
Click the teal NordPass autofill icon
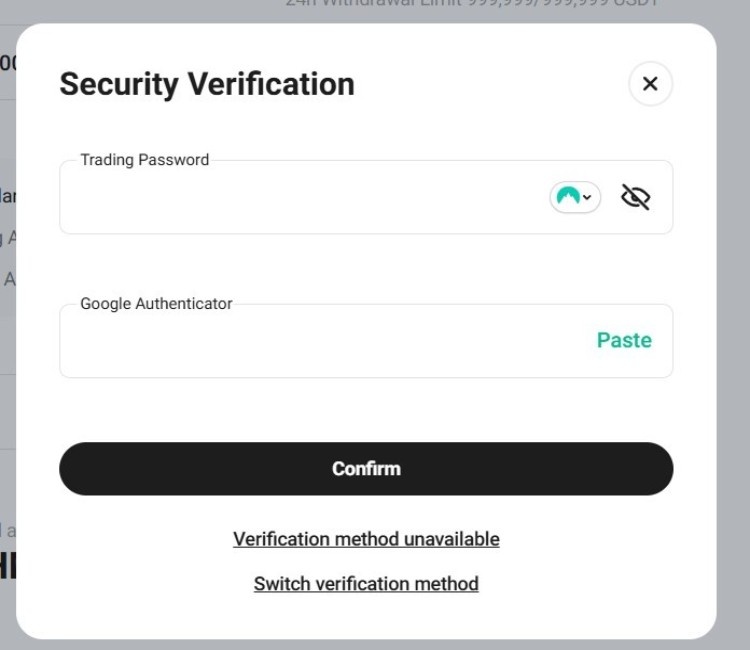click(x=568, y=197)
